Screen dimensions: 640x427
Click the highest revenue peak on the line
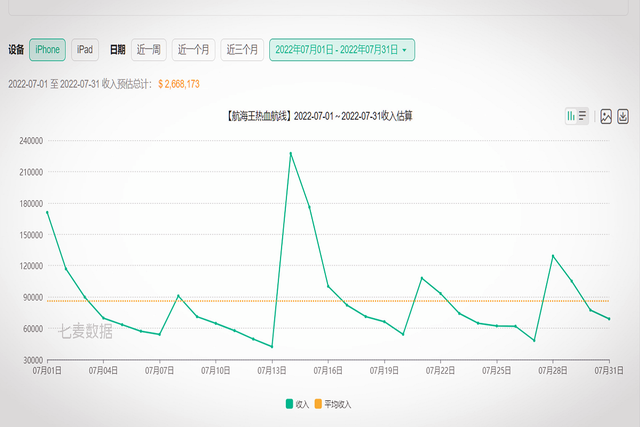[x=290, y=153]
